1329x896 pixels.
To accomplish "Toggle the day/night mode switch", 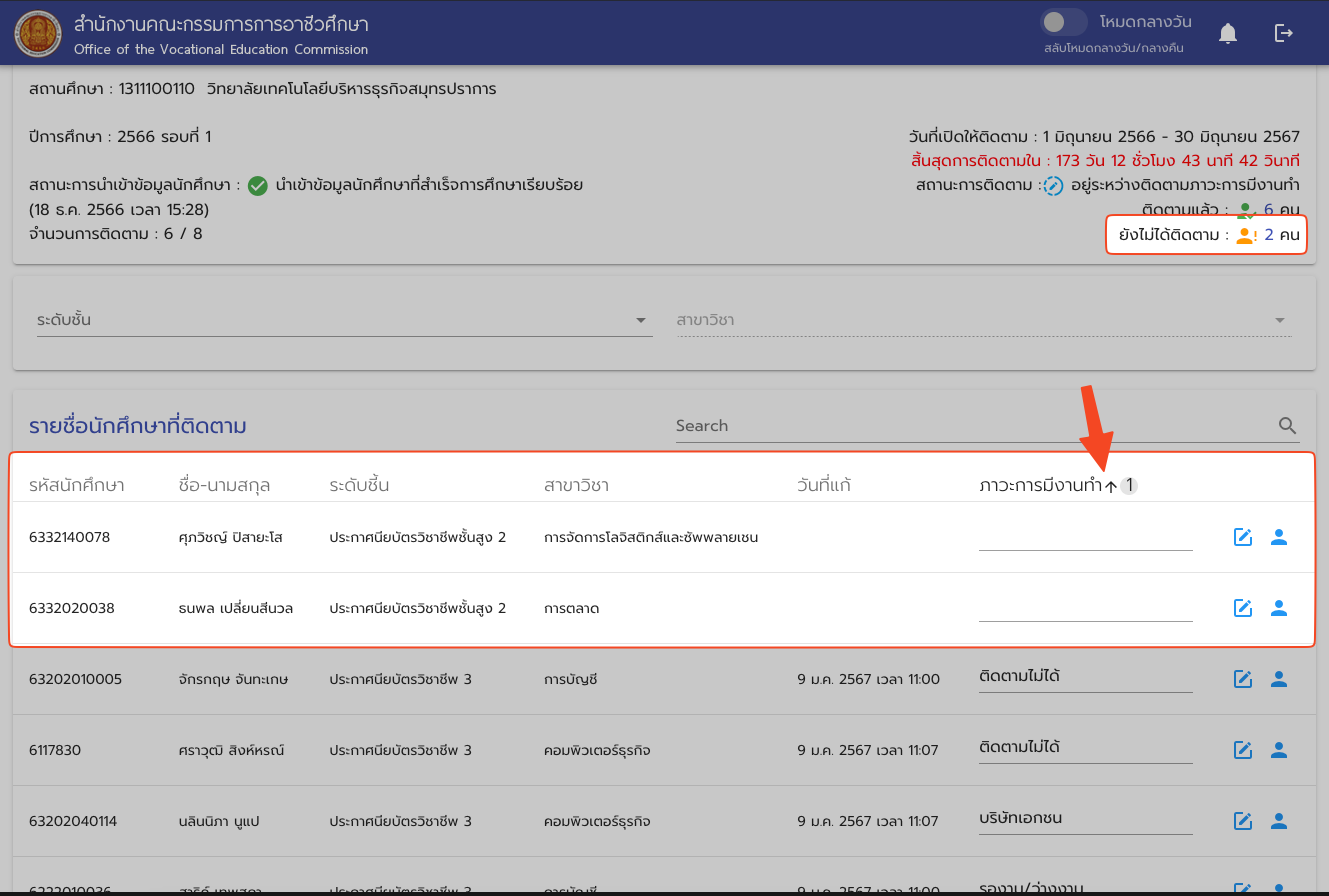I will (x=1063, y=22).
